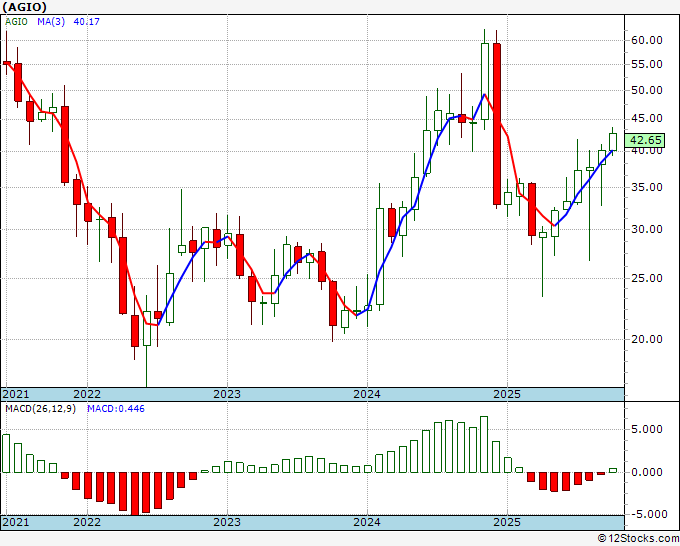
Task: Click the 5.000 MACD axis label
Action: click(x=647, y=429)
